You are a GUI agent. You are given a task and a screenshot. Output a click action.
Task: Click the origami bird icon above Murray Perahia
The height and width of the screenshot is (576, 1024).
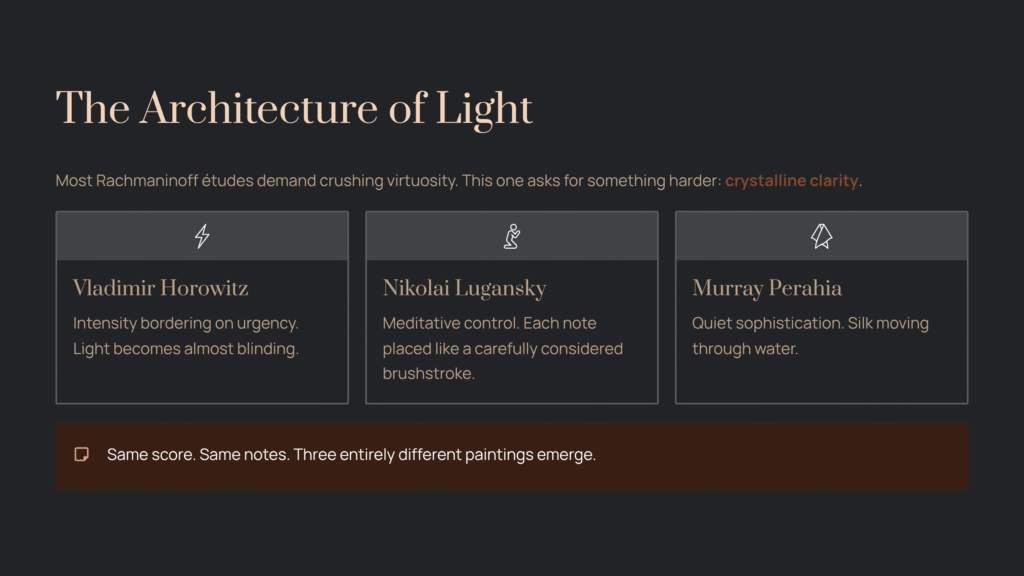pyautogui.click(x=821, y=236)
